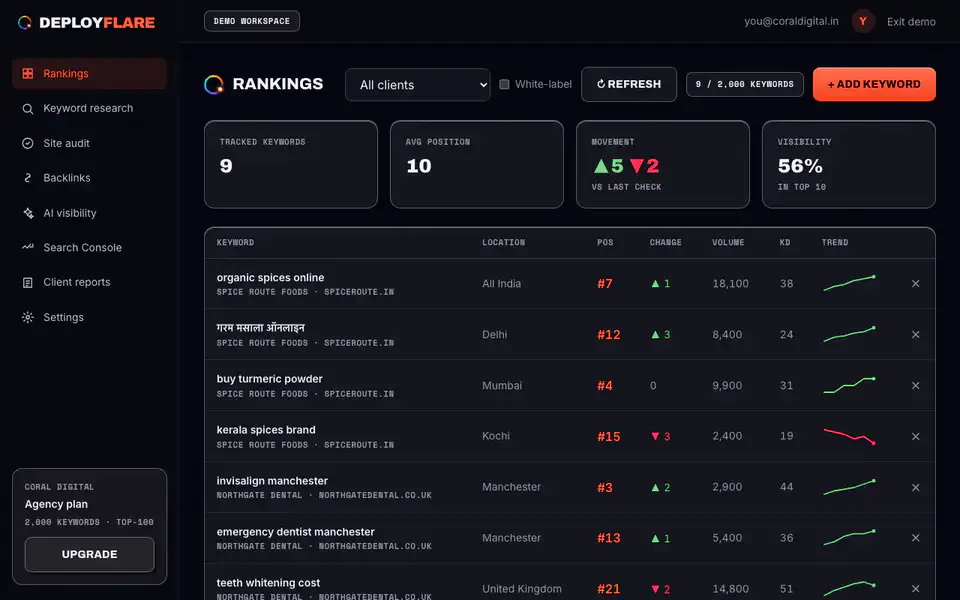Click the Demo Workspace badge
This screenshot has height=600, width=960.
[x=252, y=21]
